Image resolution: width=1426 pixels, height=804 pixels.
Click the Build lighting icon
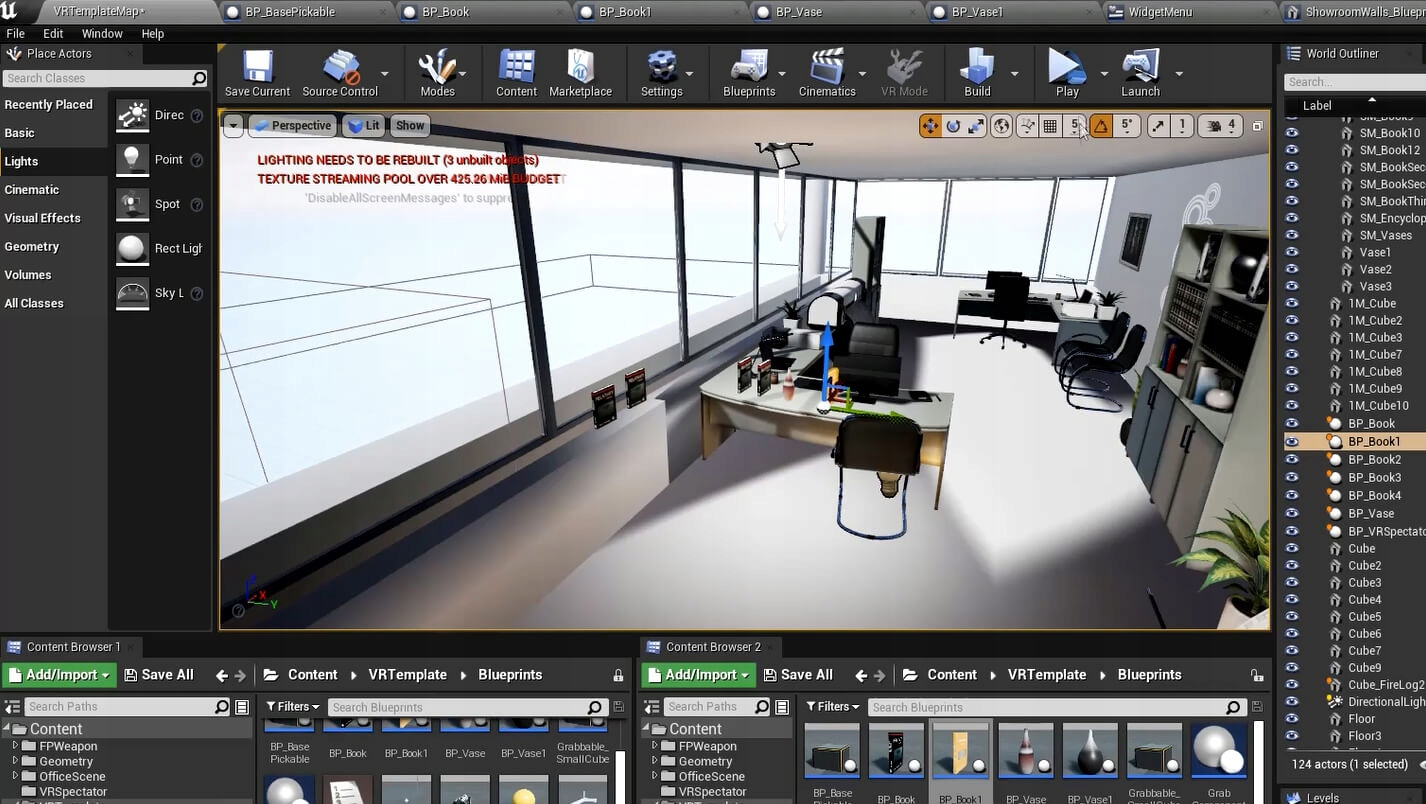[x=976, y=74]
